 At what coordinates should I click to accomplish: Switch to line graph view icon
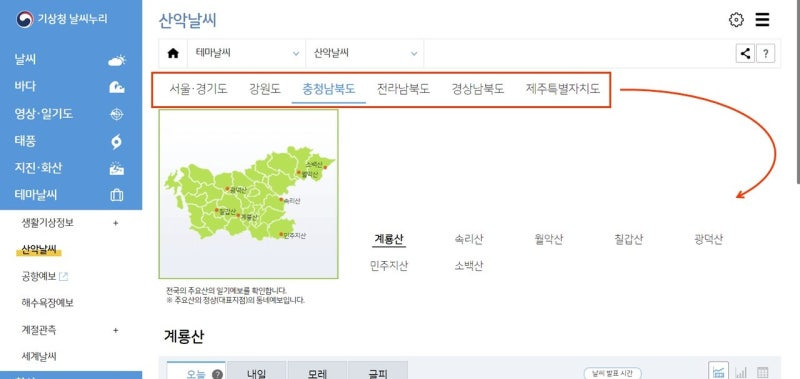click(718, 371)
